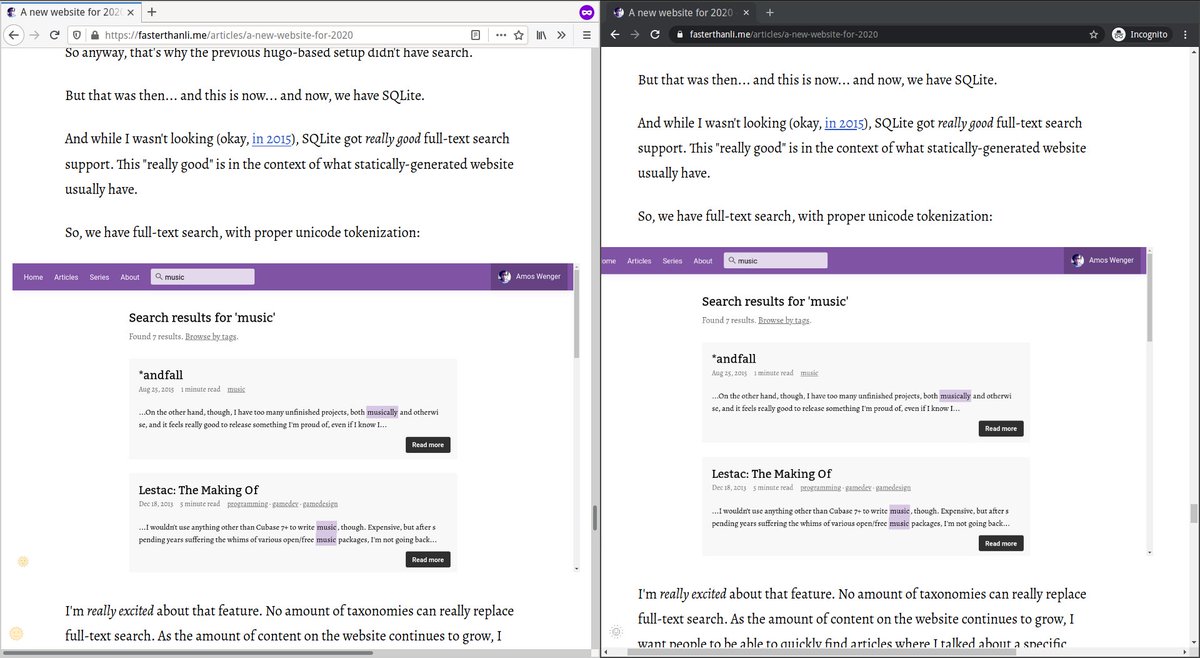View site info via Chrome lock icon

680,34
